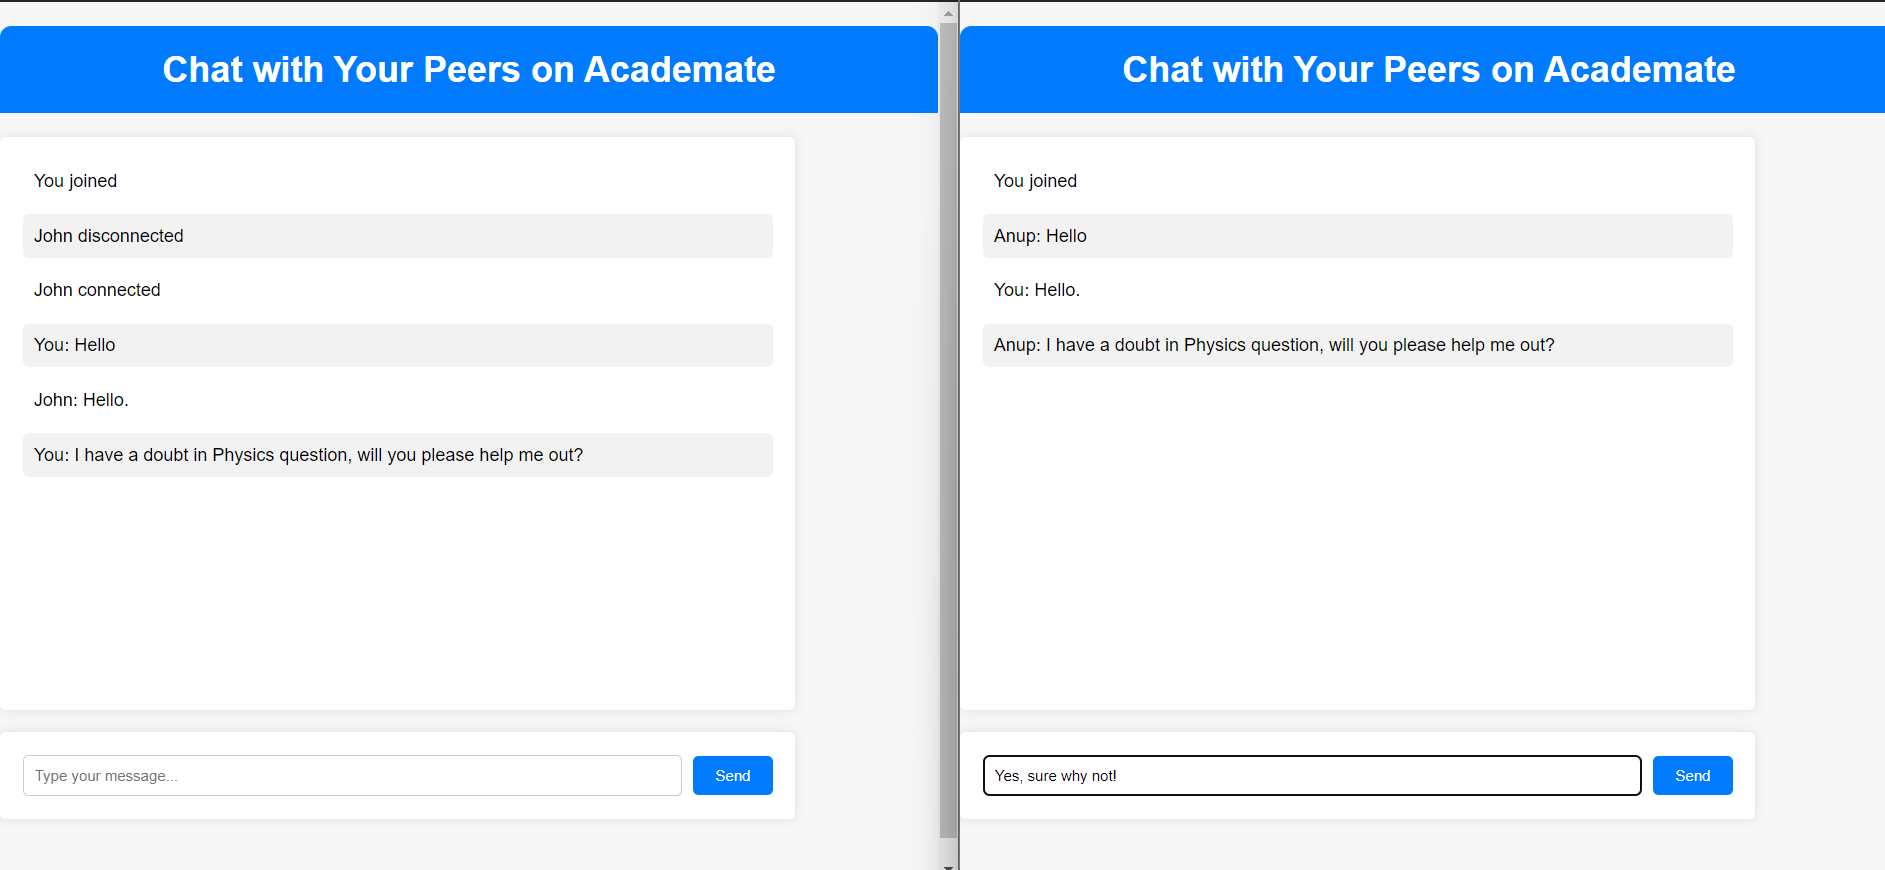1885x870 pixels.
Task: Click the scrollbar up arrow
Action: click(x=948, y=14)
